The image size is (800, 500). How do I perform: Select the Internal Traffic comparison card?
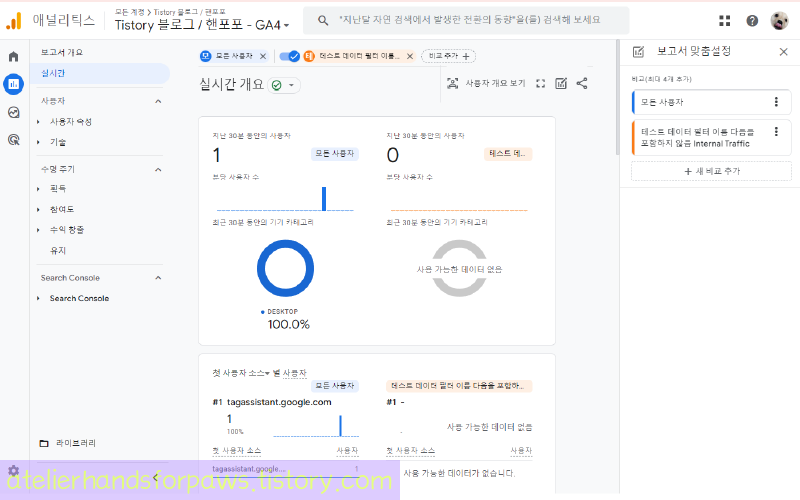[711, 138]
